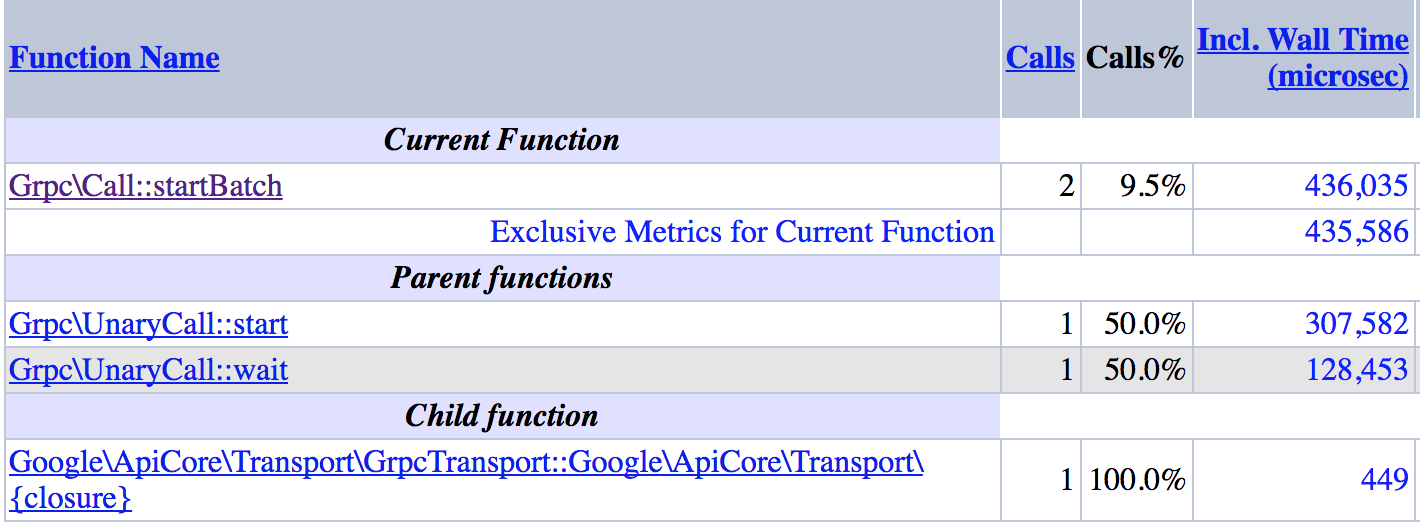The height and width of the screenshot is (528, 1420).
Task: Click the 449 wall time of closure row
Action: [1384, 480]
